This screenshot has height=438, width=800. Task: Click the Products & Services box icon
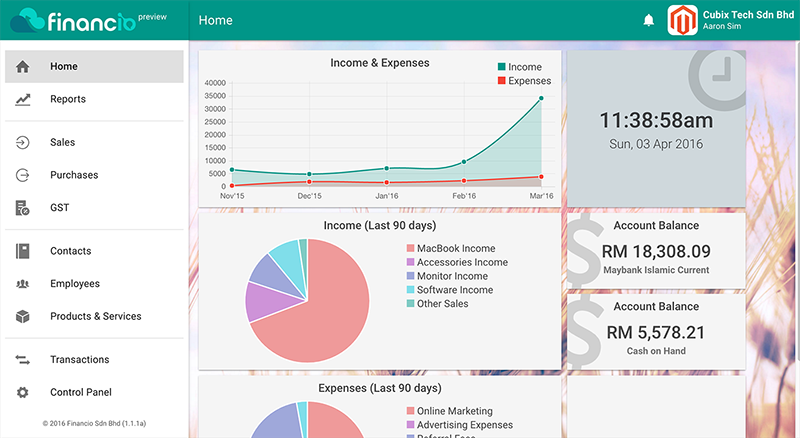22,317
